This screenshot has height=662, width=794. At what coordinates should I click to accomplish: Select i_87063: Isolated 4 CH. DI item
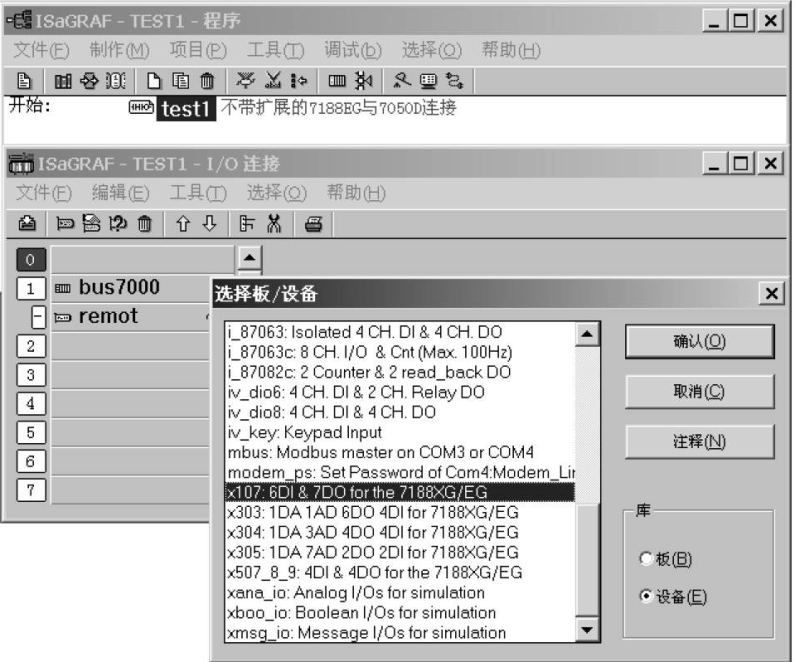click(400, 332)
